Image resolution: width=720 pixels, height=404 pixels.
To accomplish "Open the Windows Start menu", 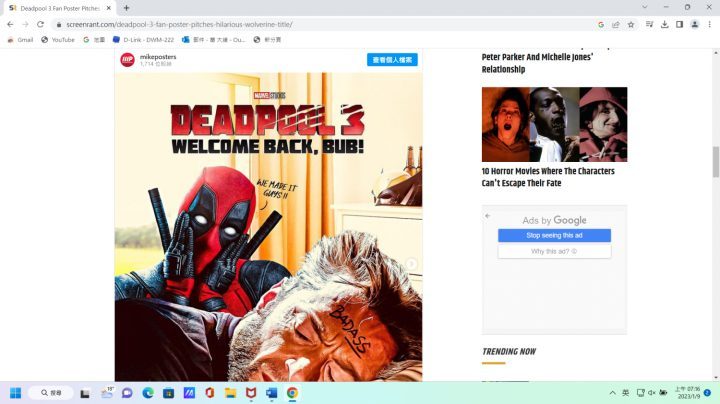I will tap(15, 393).
